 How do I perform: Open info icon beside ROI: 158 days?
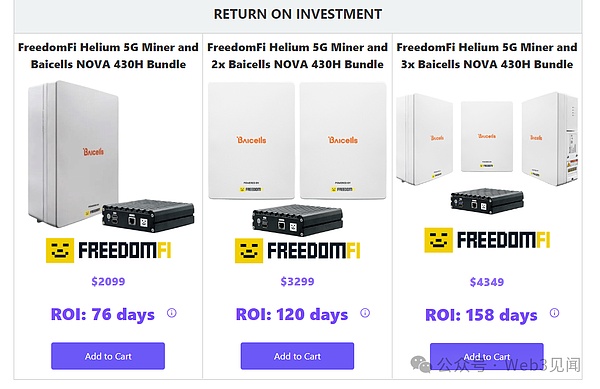pos(554,313)
